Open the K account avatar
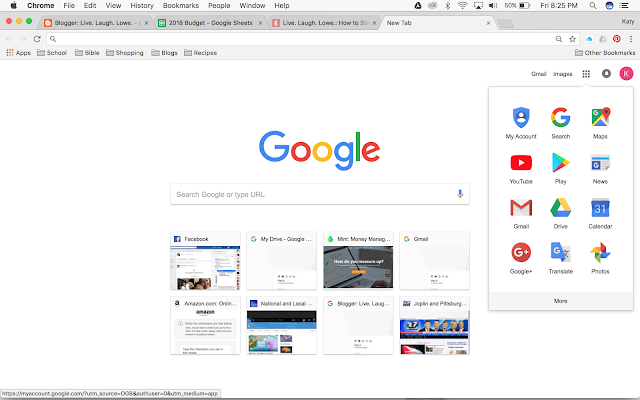 tap(626, 73)
